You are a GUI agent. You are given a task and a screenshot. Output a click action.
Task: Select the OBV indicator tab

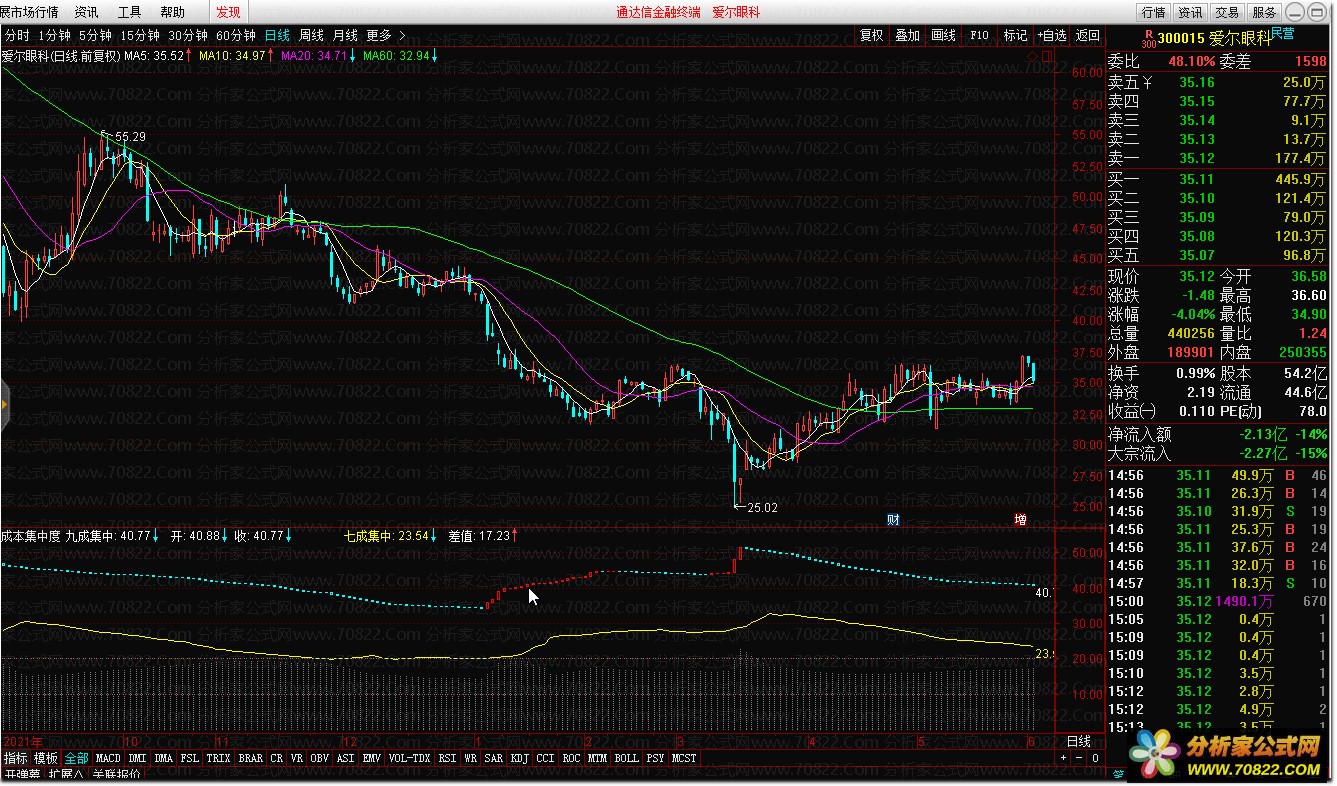coord(320,758)
